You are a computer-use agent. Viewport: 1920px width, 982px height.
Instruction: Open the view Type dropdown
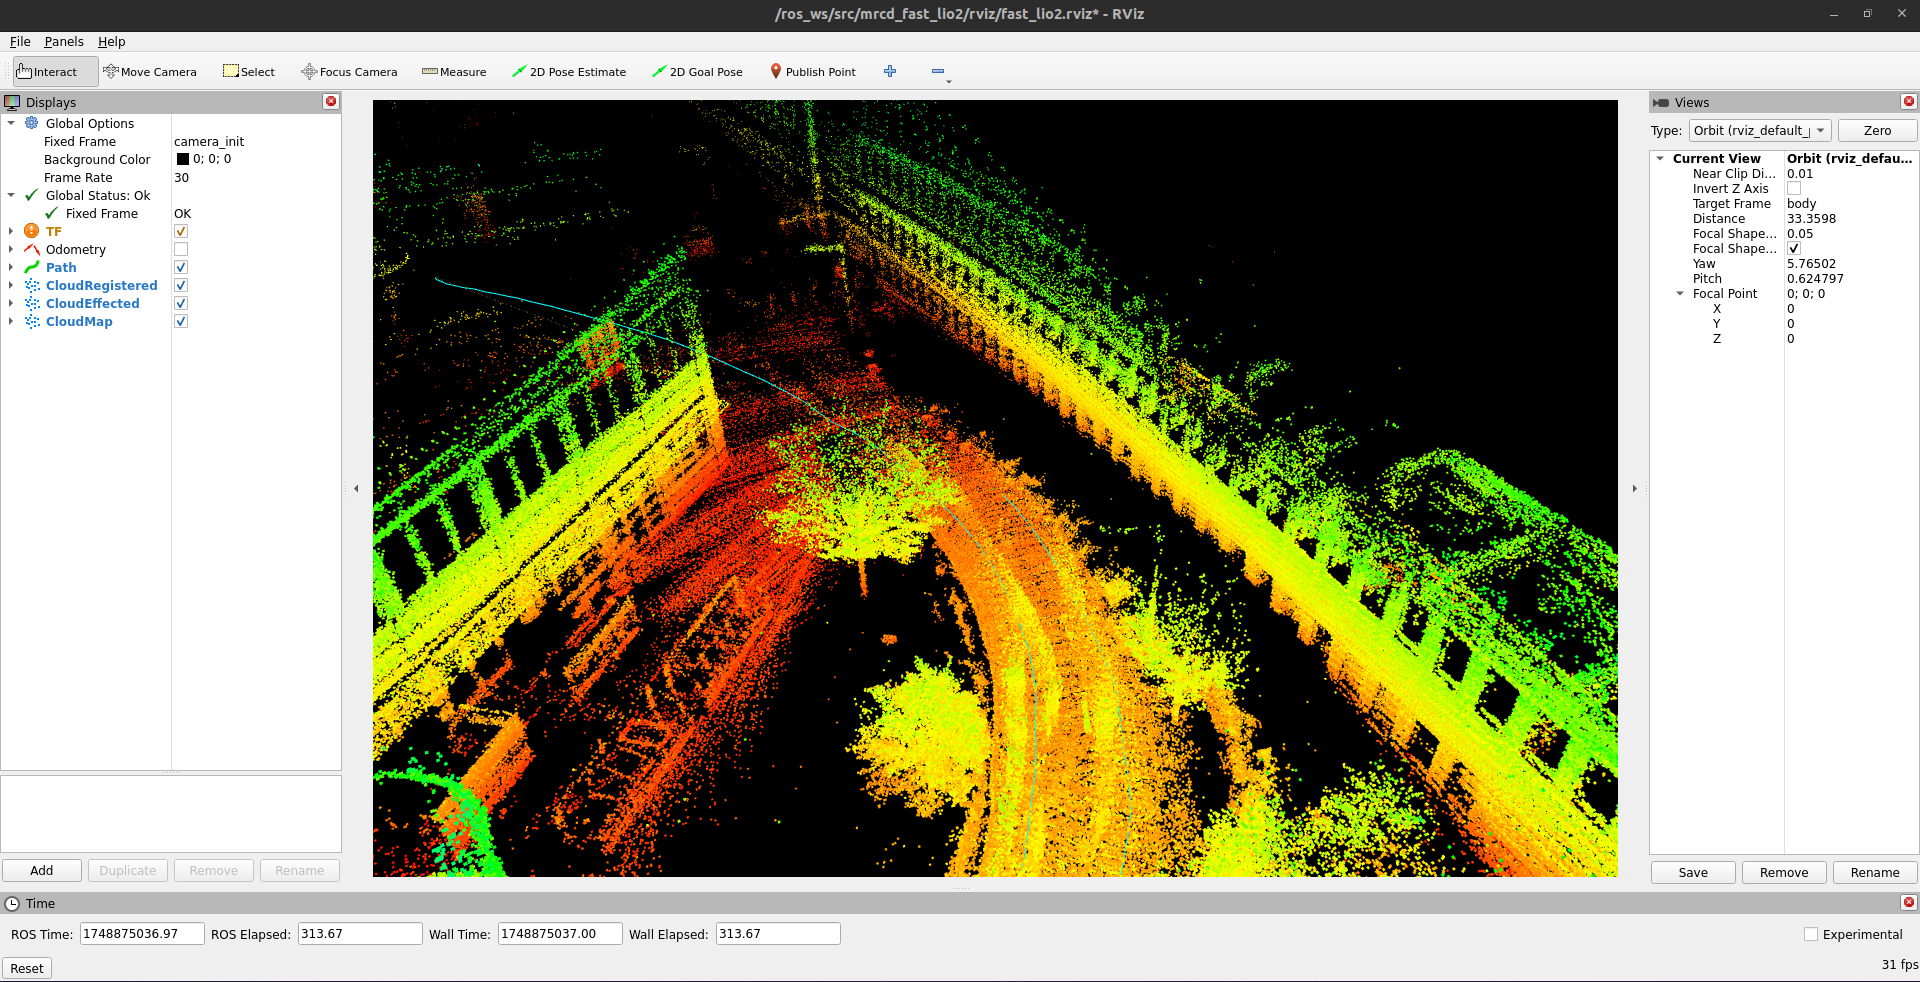point(1760,131)
